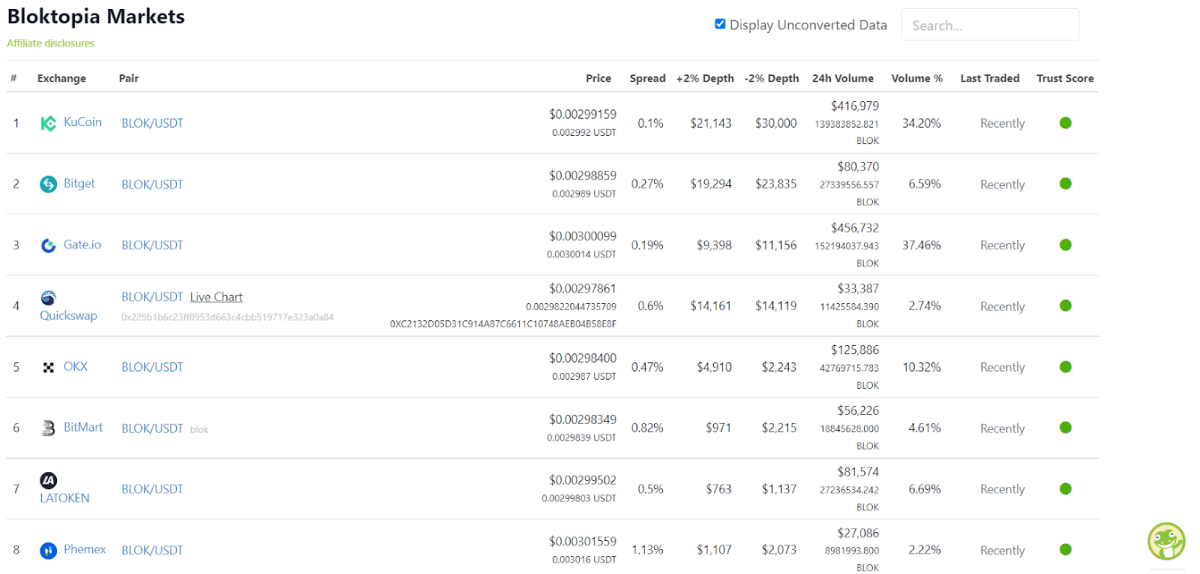Click the 'blok' tag next to BitMart pair

199,429
